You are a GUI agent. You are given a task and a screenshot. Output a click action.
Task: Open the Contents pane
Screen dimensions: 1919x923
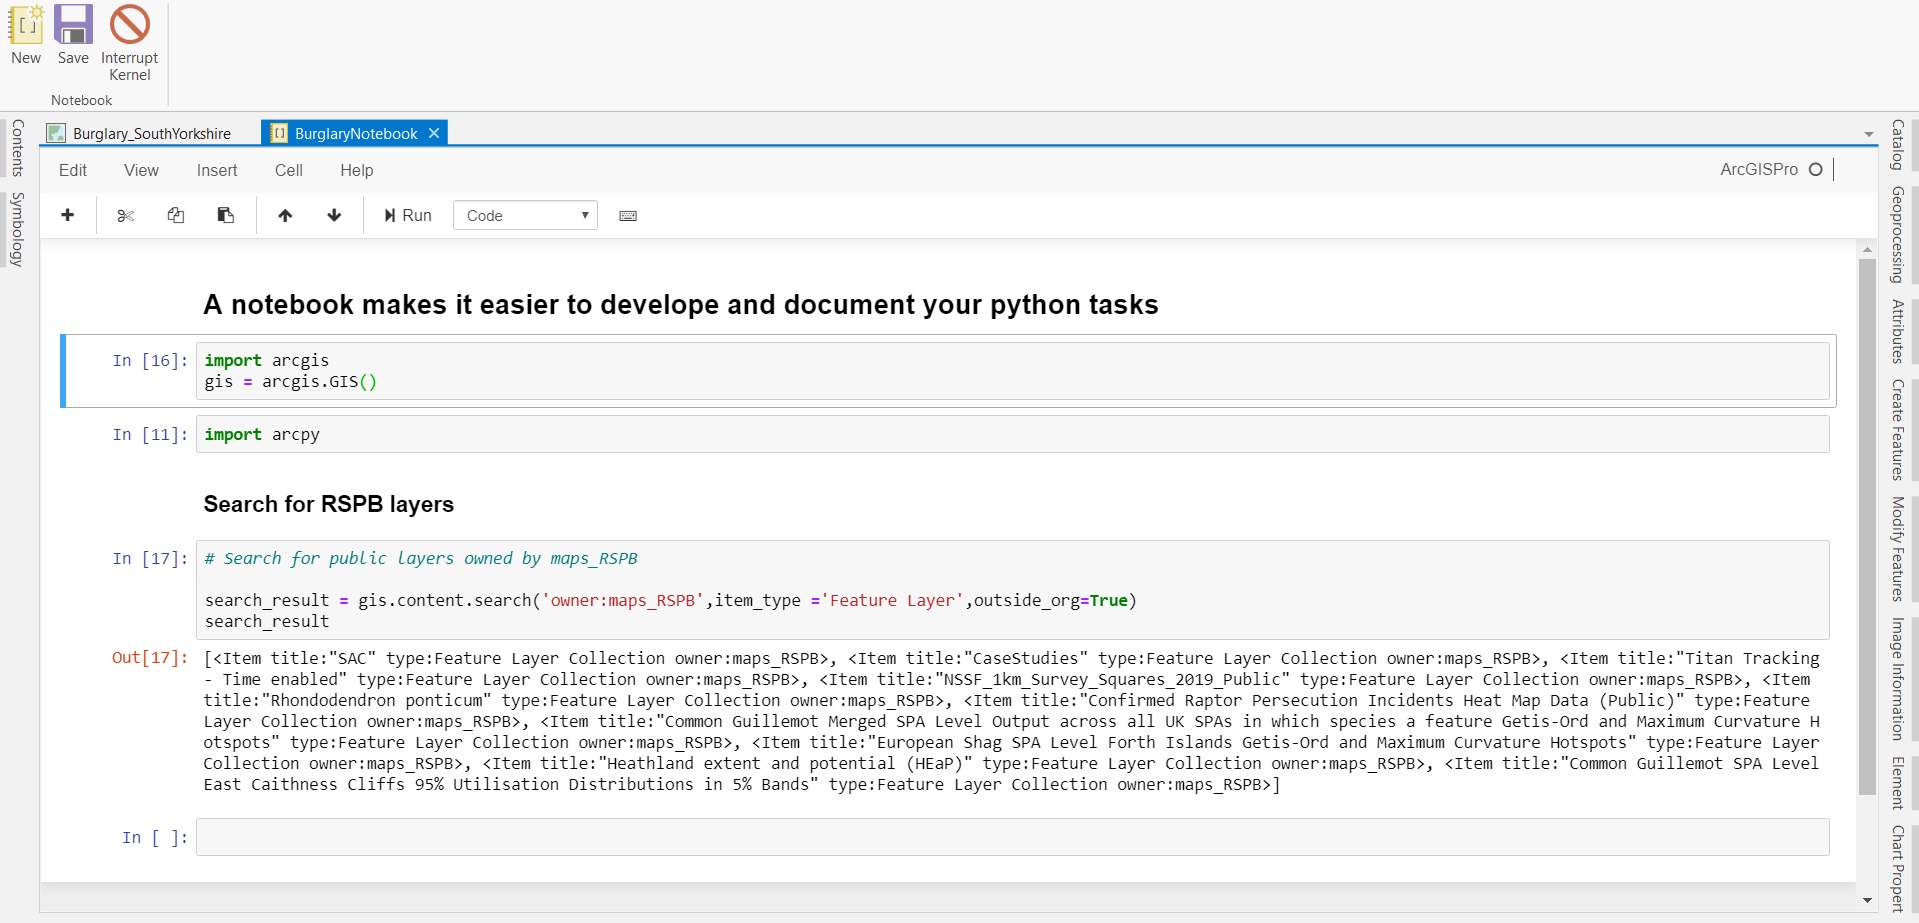[17, 148]
